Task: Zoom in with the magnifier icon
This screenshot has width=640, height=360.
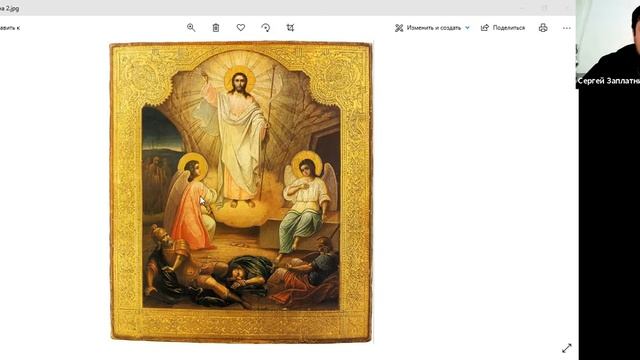Action: [191, 28]
